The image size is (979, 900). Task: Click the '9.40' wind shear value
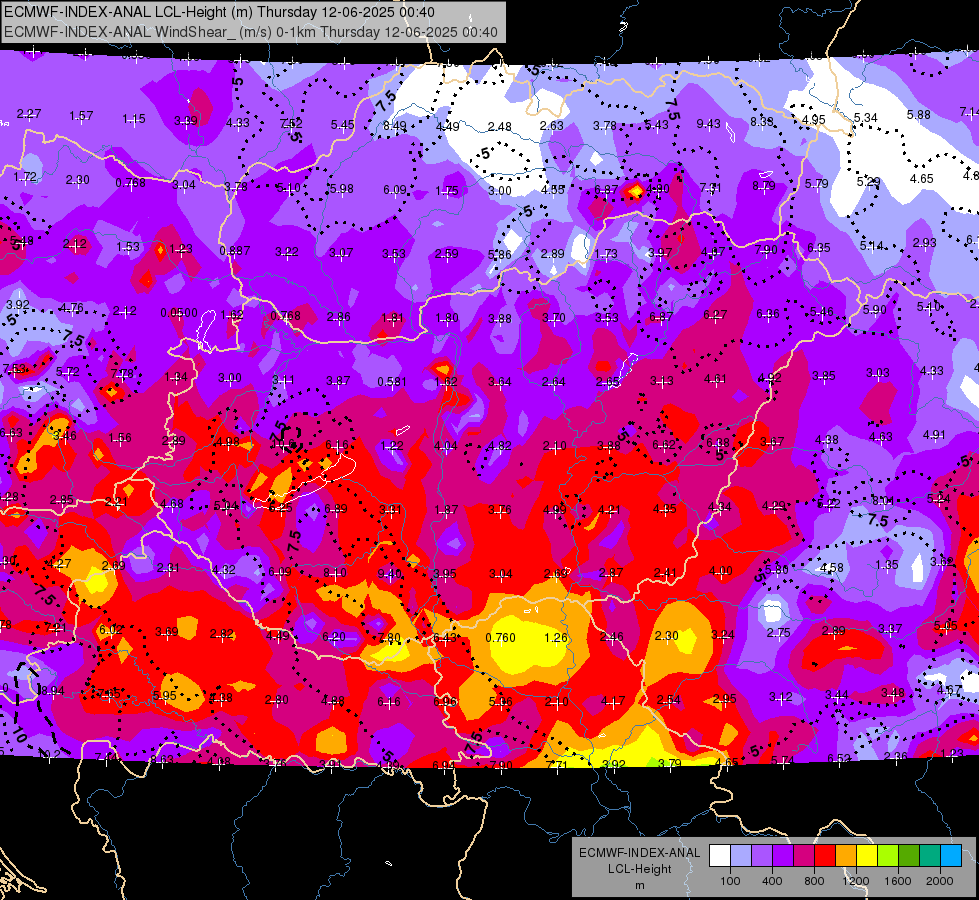[390, 574]
